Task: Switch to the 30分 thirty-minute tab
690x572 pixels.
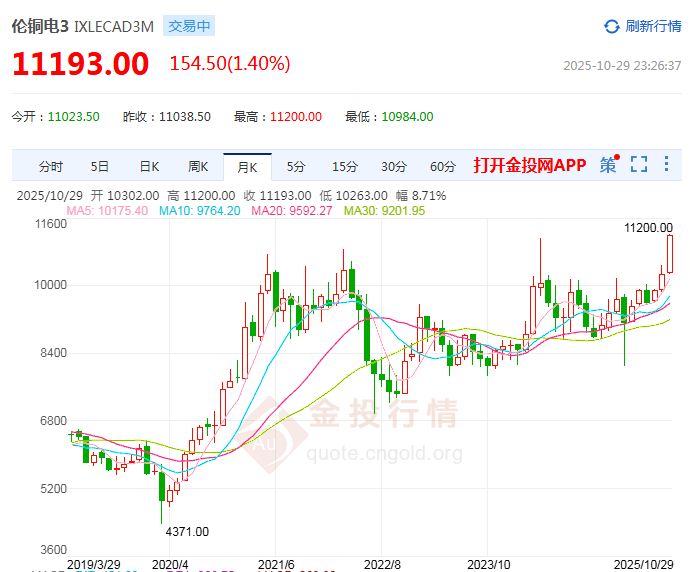Action: (x=394, y=166)
